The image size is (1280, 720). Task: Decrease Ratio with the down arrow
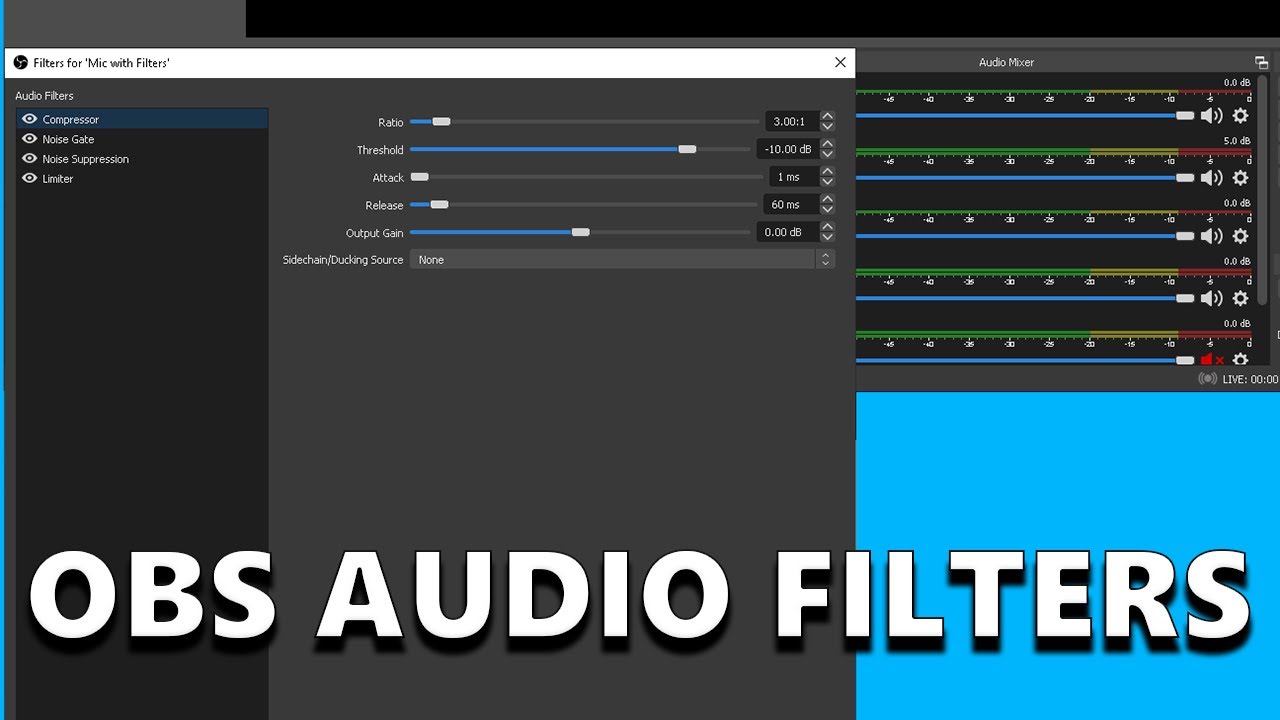click(827, 126)
